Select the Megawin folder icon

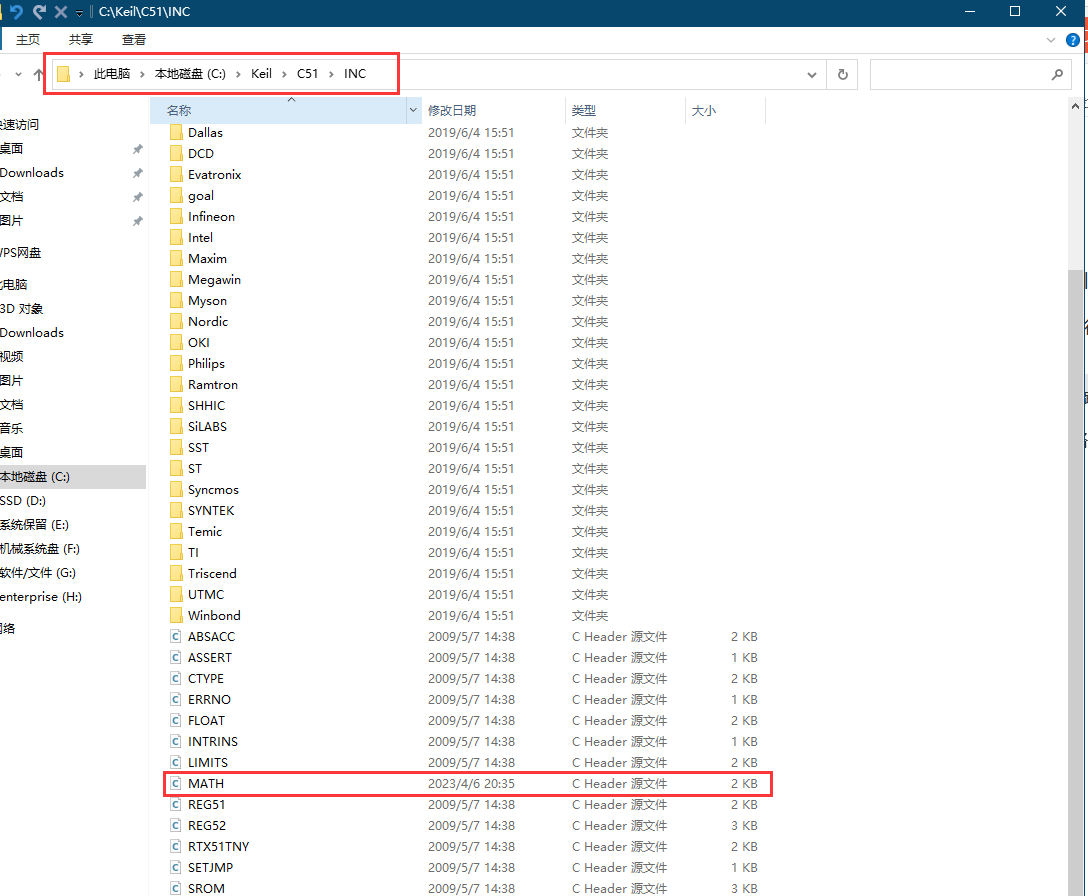tap(176, 280)
